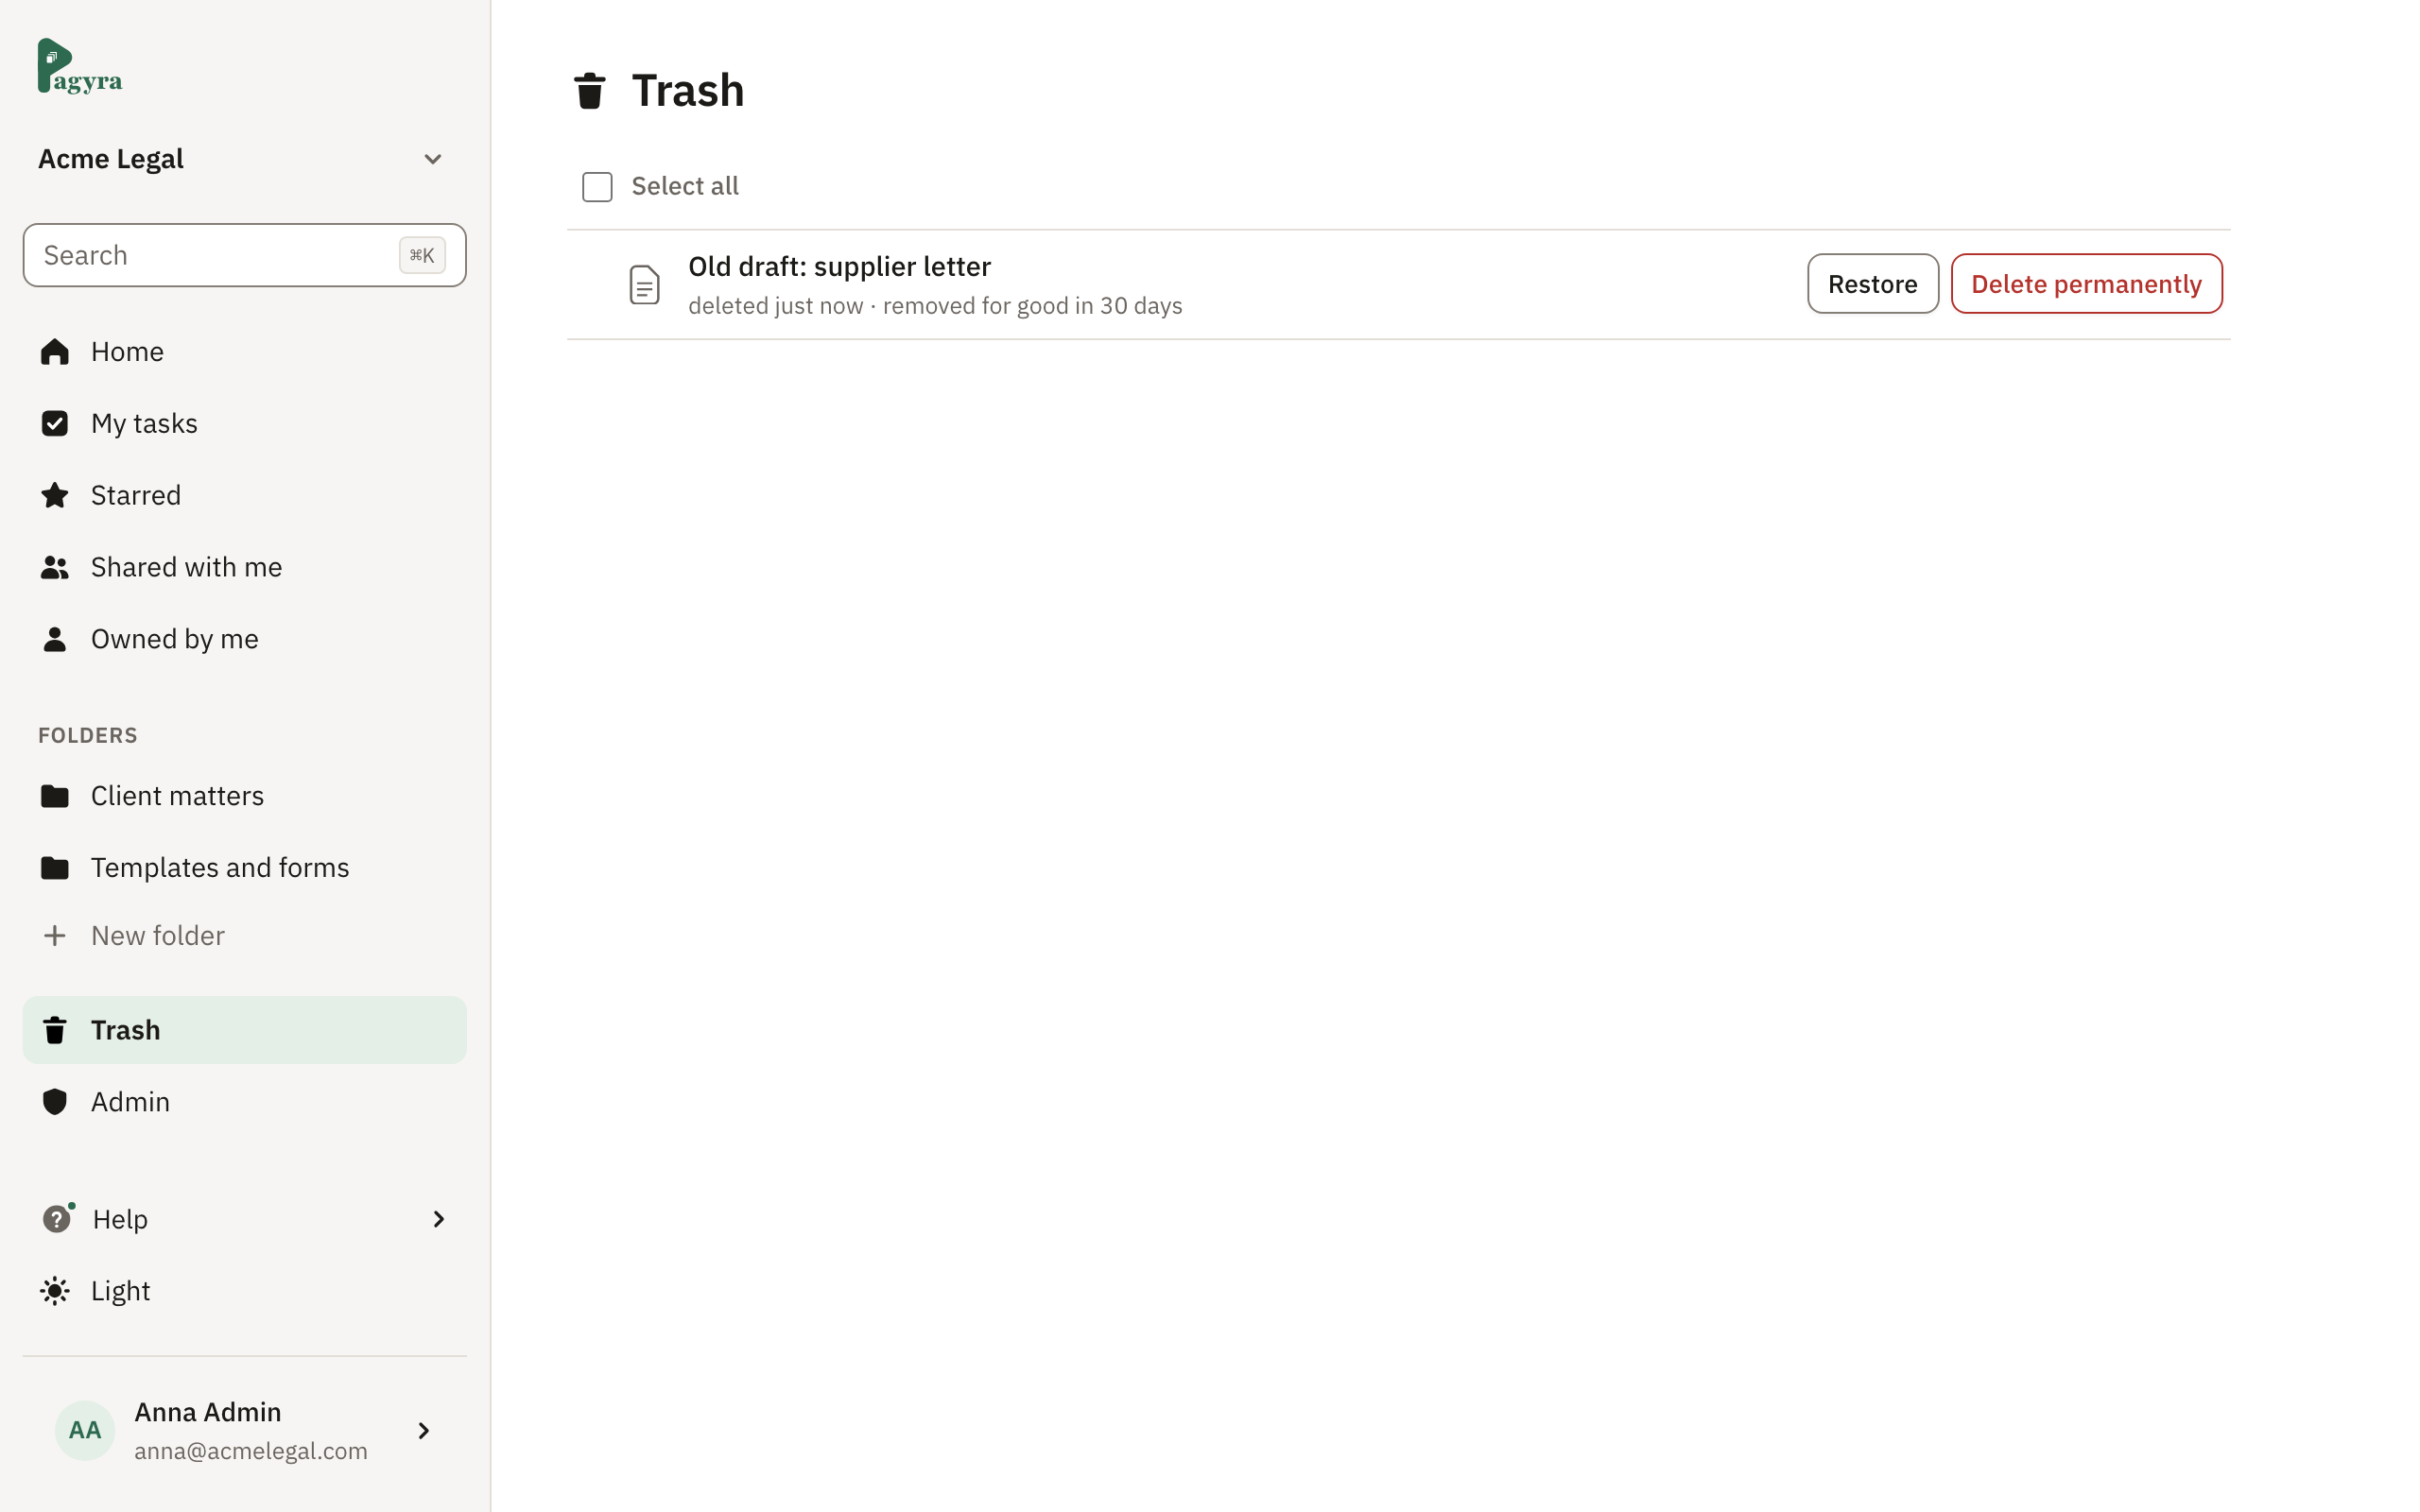Click the AA avatar of Anna Admin
The width and height of the screenshot is (2420, 1512).
tap(85, 1430)
